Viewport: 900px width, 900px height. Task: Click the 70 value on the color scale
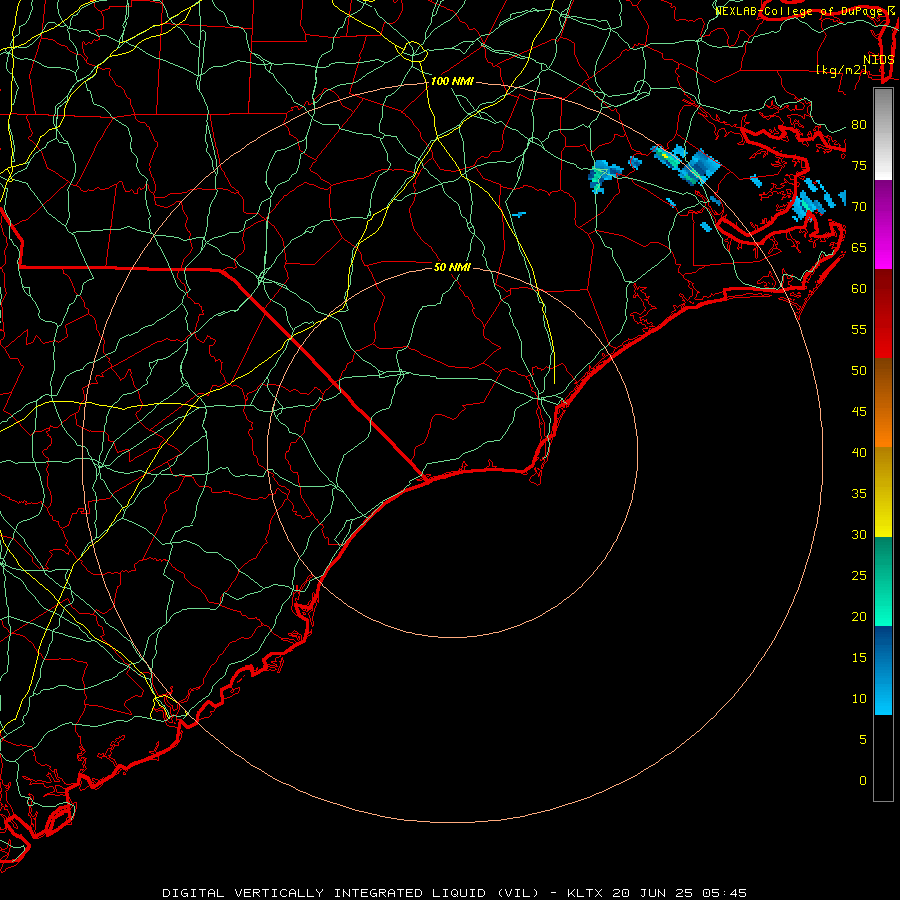859,207
